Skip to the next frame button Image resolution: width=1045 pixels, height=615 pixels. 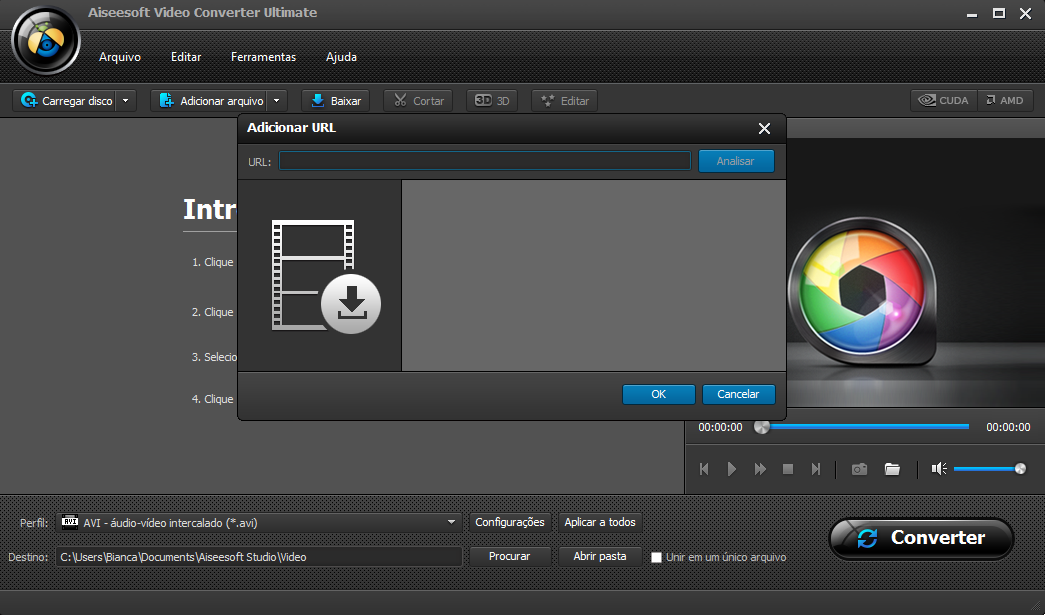tap(816, 469)
